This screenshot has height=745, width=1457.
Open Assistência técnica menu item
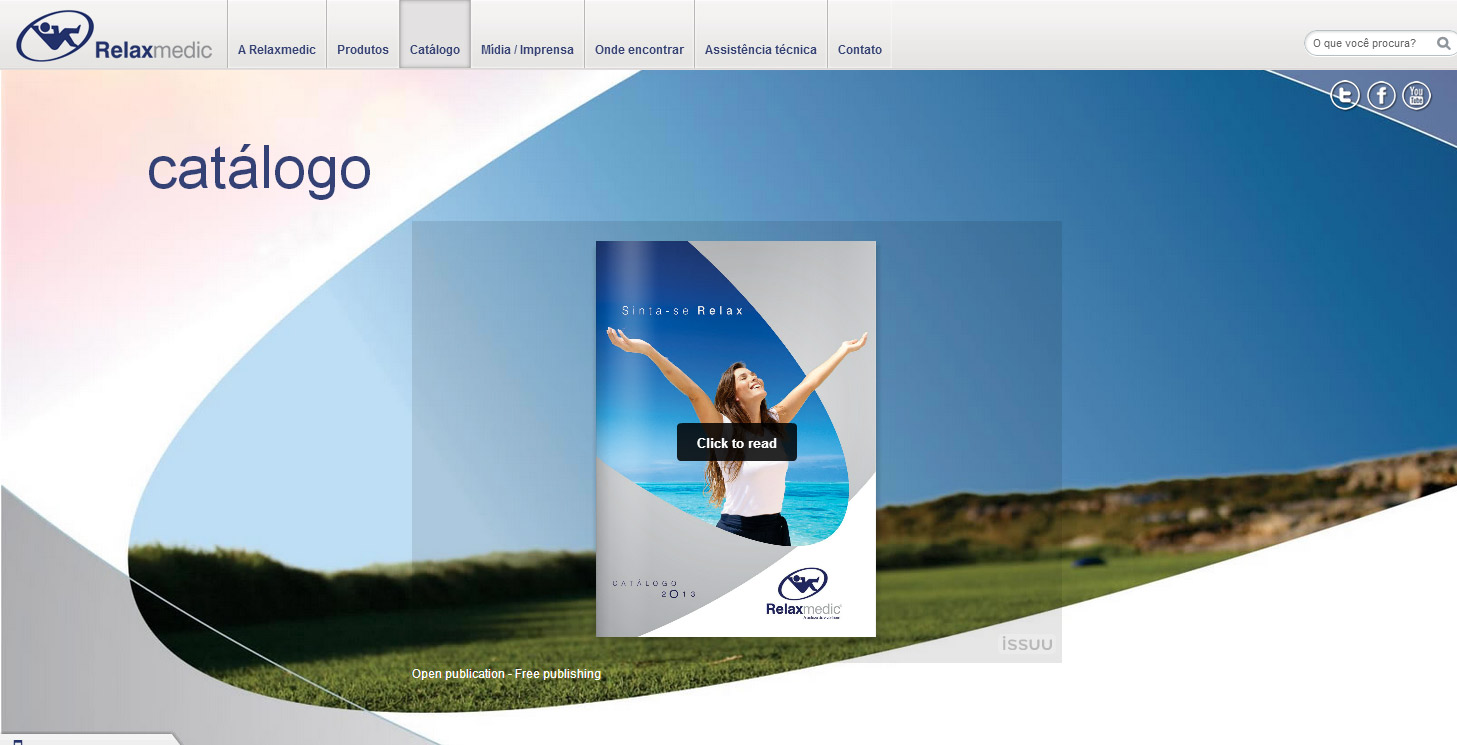[x=761, y=49]
